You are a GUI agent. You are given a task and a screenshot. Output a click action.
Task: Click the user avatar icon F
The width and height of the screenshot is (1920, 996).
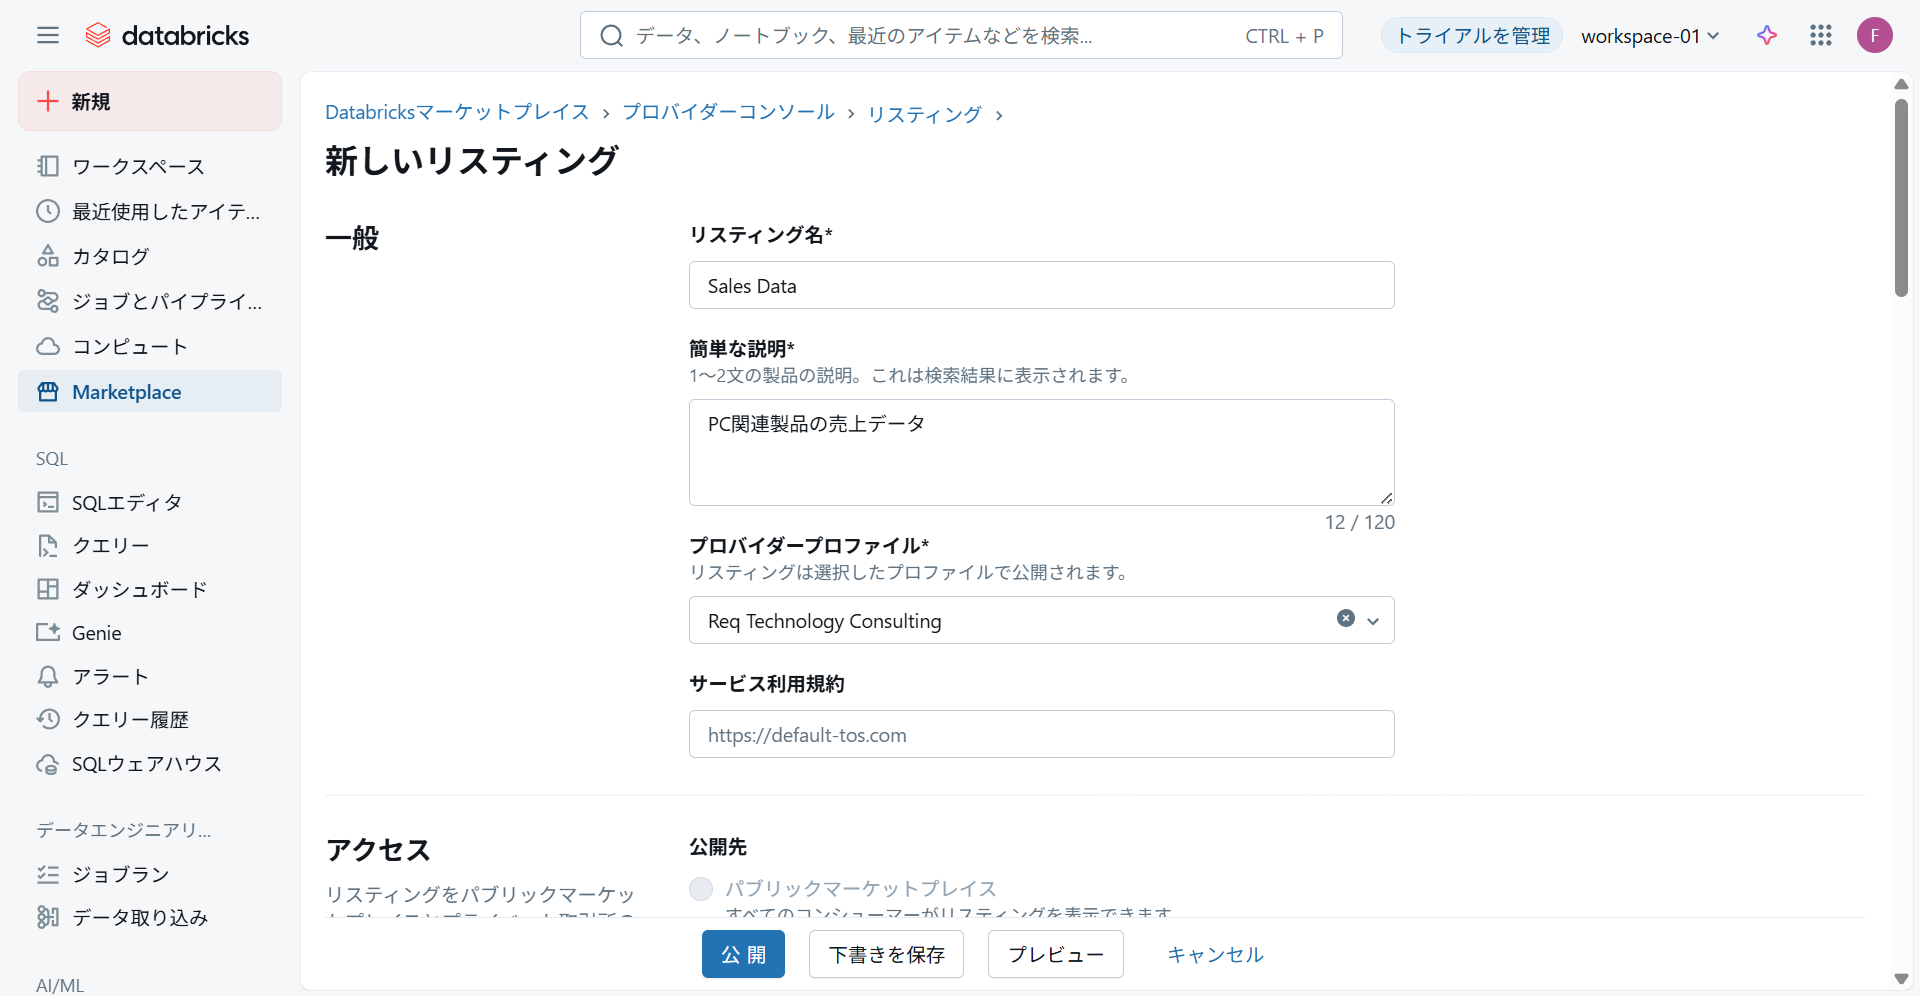tap(1874, 36)
